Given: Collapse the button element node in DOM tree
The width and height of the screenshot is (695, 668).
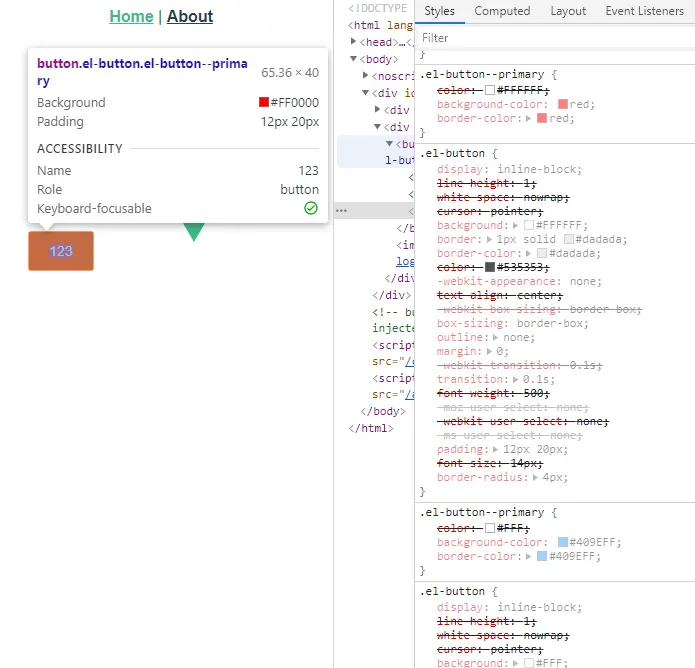Looking at the screenshot, I should [x=389, y=144].
